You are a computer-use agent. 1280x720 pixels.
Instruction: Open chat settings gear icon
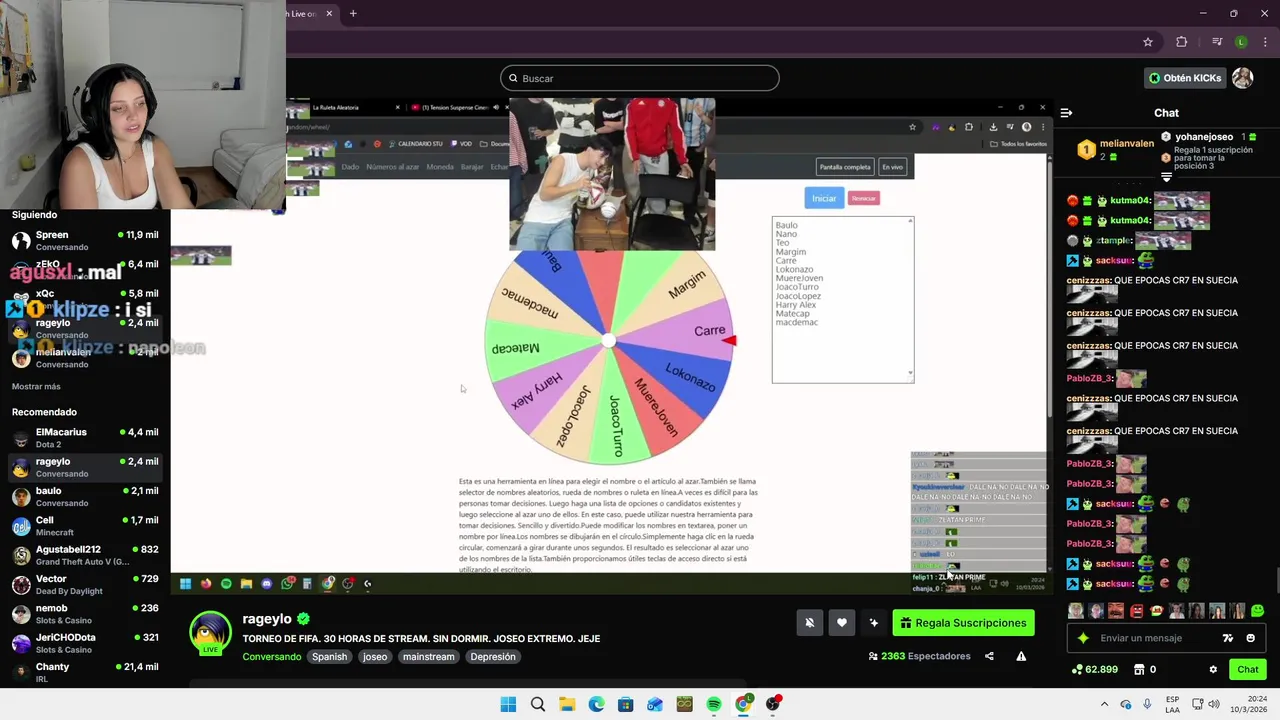point(1213,670)
